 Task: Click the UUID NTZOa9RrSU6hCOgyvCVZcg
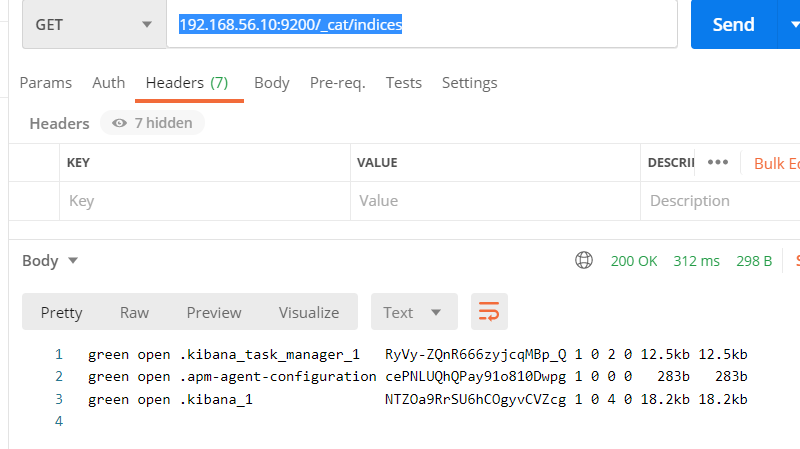click(x=476, y=399)
